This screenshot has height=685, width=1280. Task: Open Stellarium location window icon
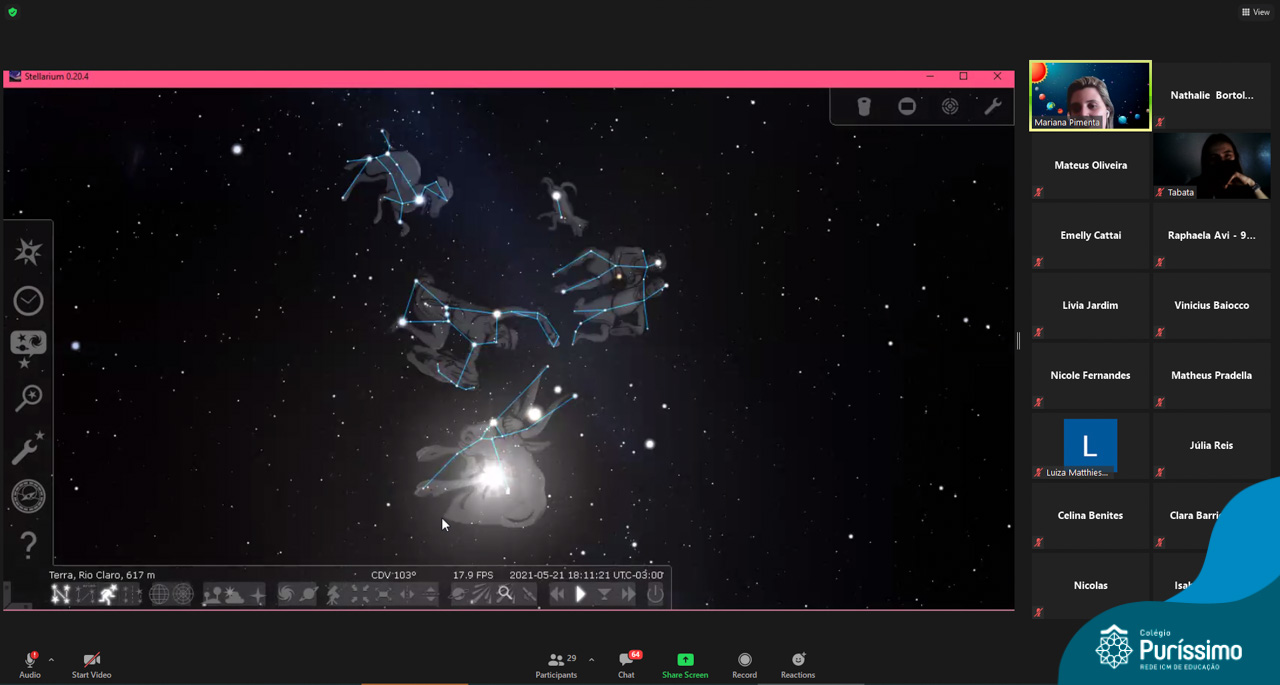tap(28, 251)
